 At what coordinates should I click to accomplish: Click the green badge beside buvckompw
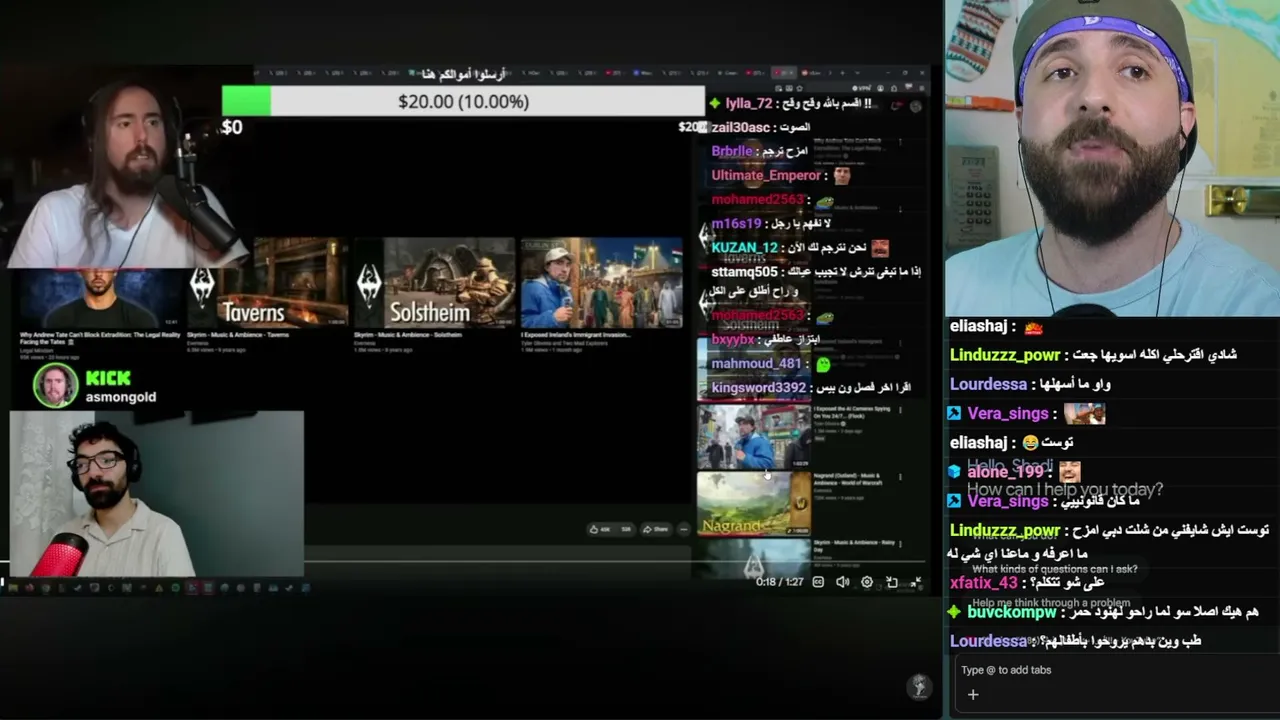[x=955, y=611]
